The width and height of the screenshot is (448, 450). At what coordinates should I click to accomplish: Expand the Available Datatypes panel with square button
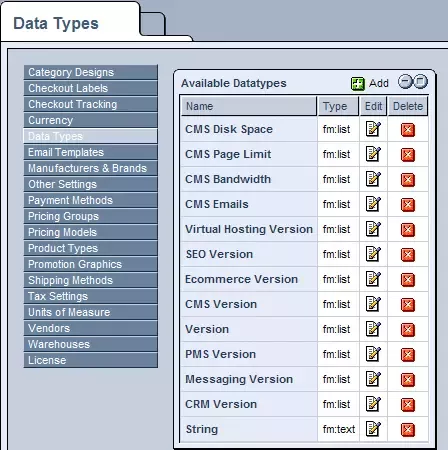coord(421,82)
